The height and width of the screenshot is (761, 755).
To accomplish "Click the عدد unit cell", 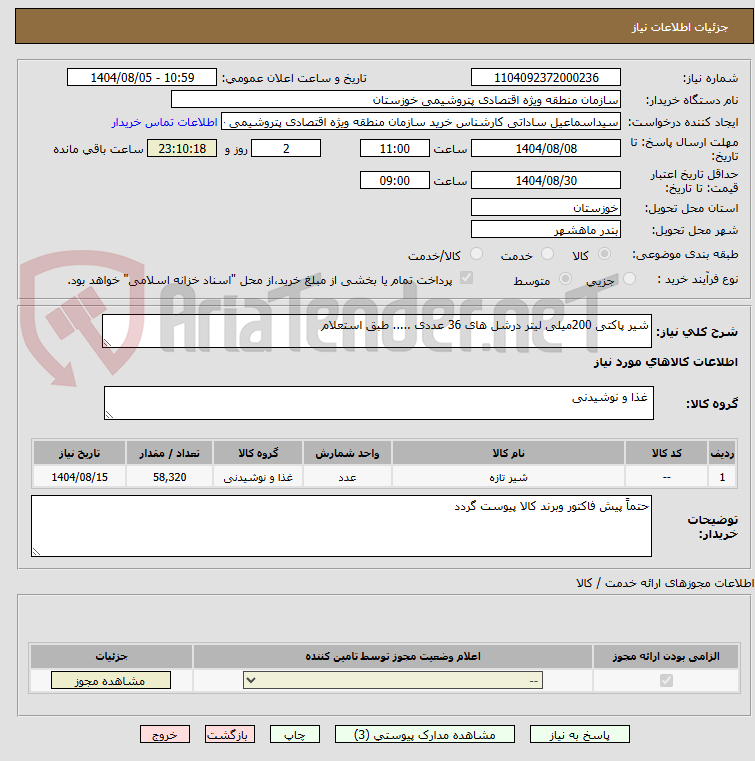I will 347,477.
